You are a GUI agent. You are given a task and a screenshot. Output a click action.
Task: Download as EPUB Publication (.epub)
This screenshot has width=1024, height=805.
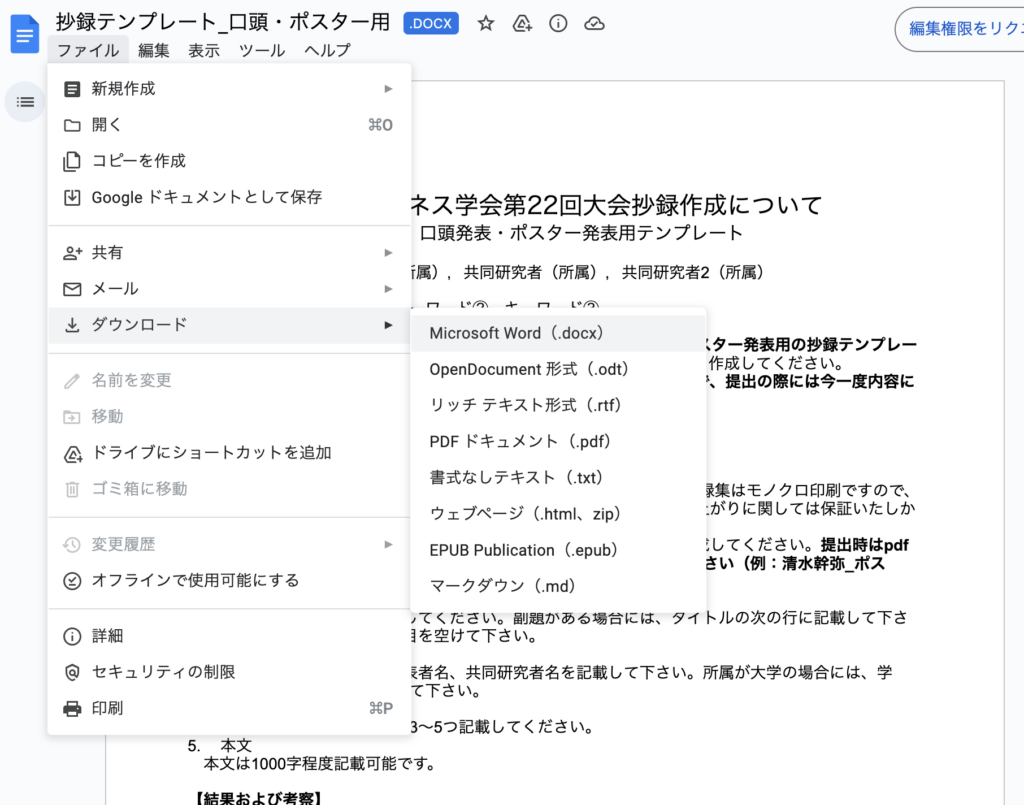coord(558,550)
